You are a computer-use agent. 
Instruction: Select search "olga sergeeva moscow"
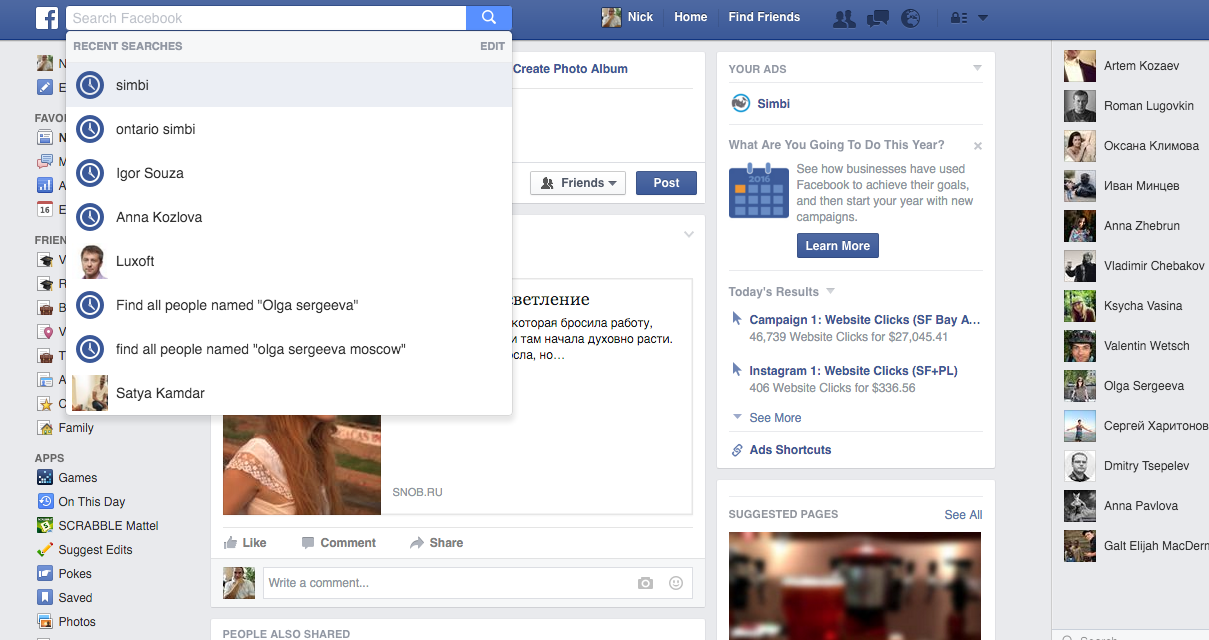pos(289,349)
